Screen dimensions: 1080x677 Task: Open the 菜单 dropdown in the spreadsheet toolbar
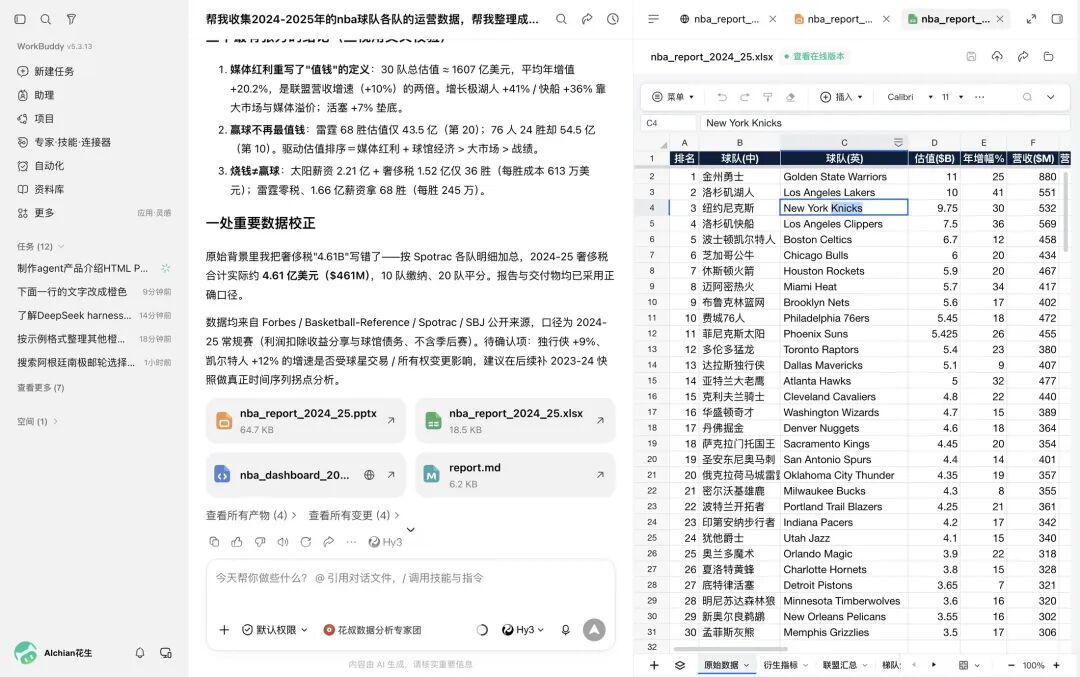pyautogui.click(x=673, y=97)
